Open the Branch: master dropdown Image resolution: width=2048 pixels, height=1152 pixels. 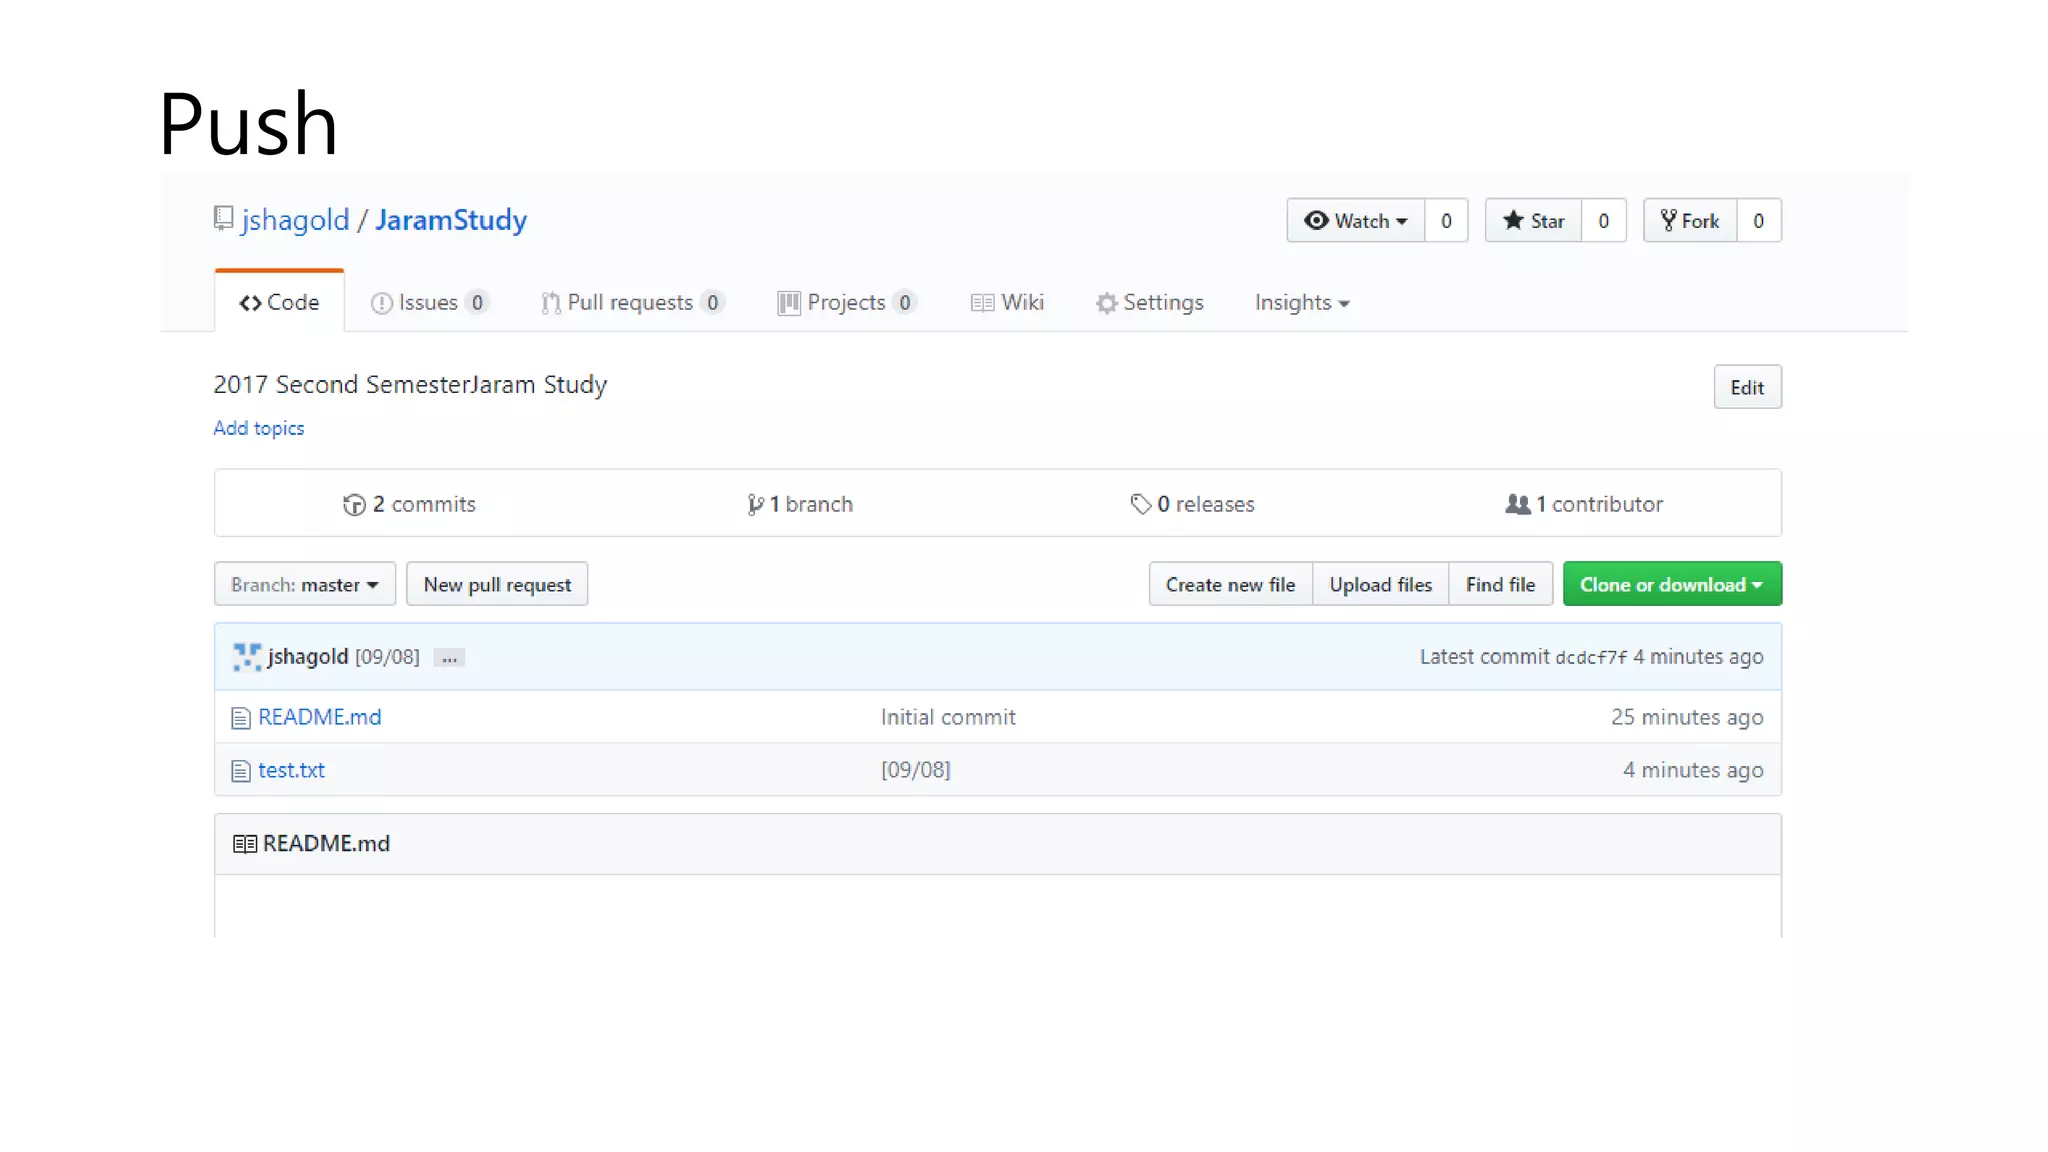[304, 585]
